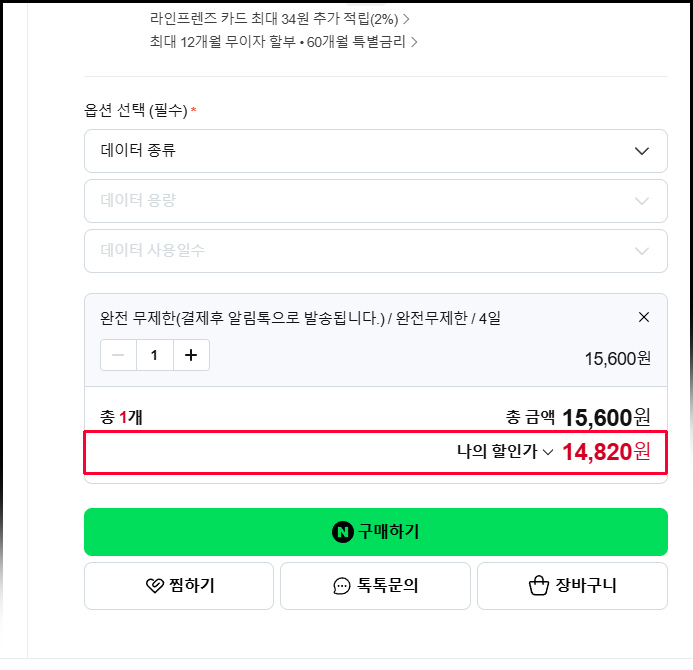Viewport: 693px width, 670px height.
Task: Click the quantity input field showing 1
Action: click(154, 355)
